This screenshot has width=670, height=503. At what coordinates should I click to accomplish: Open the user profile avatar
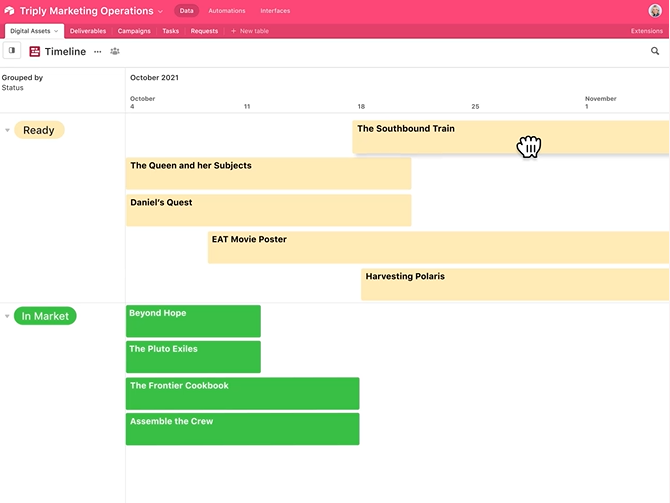655,11
